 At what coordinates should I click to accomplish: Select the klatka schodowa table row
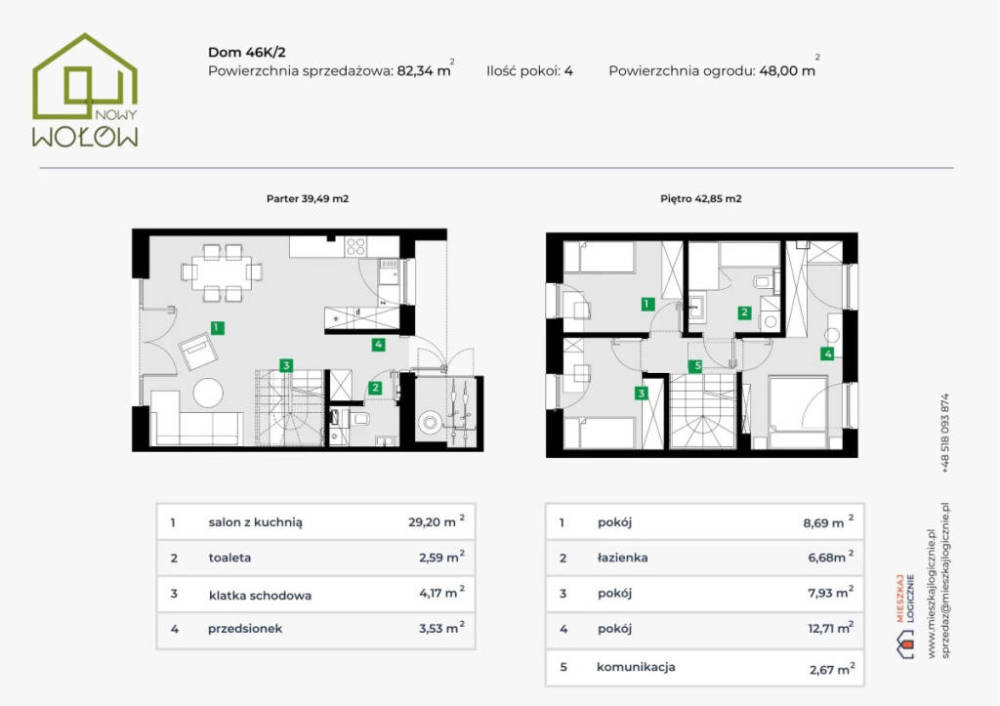pos(316,594)
